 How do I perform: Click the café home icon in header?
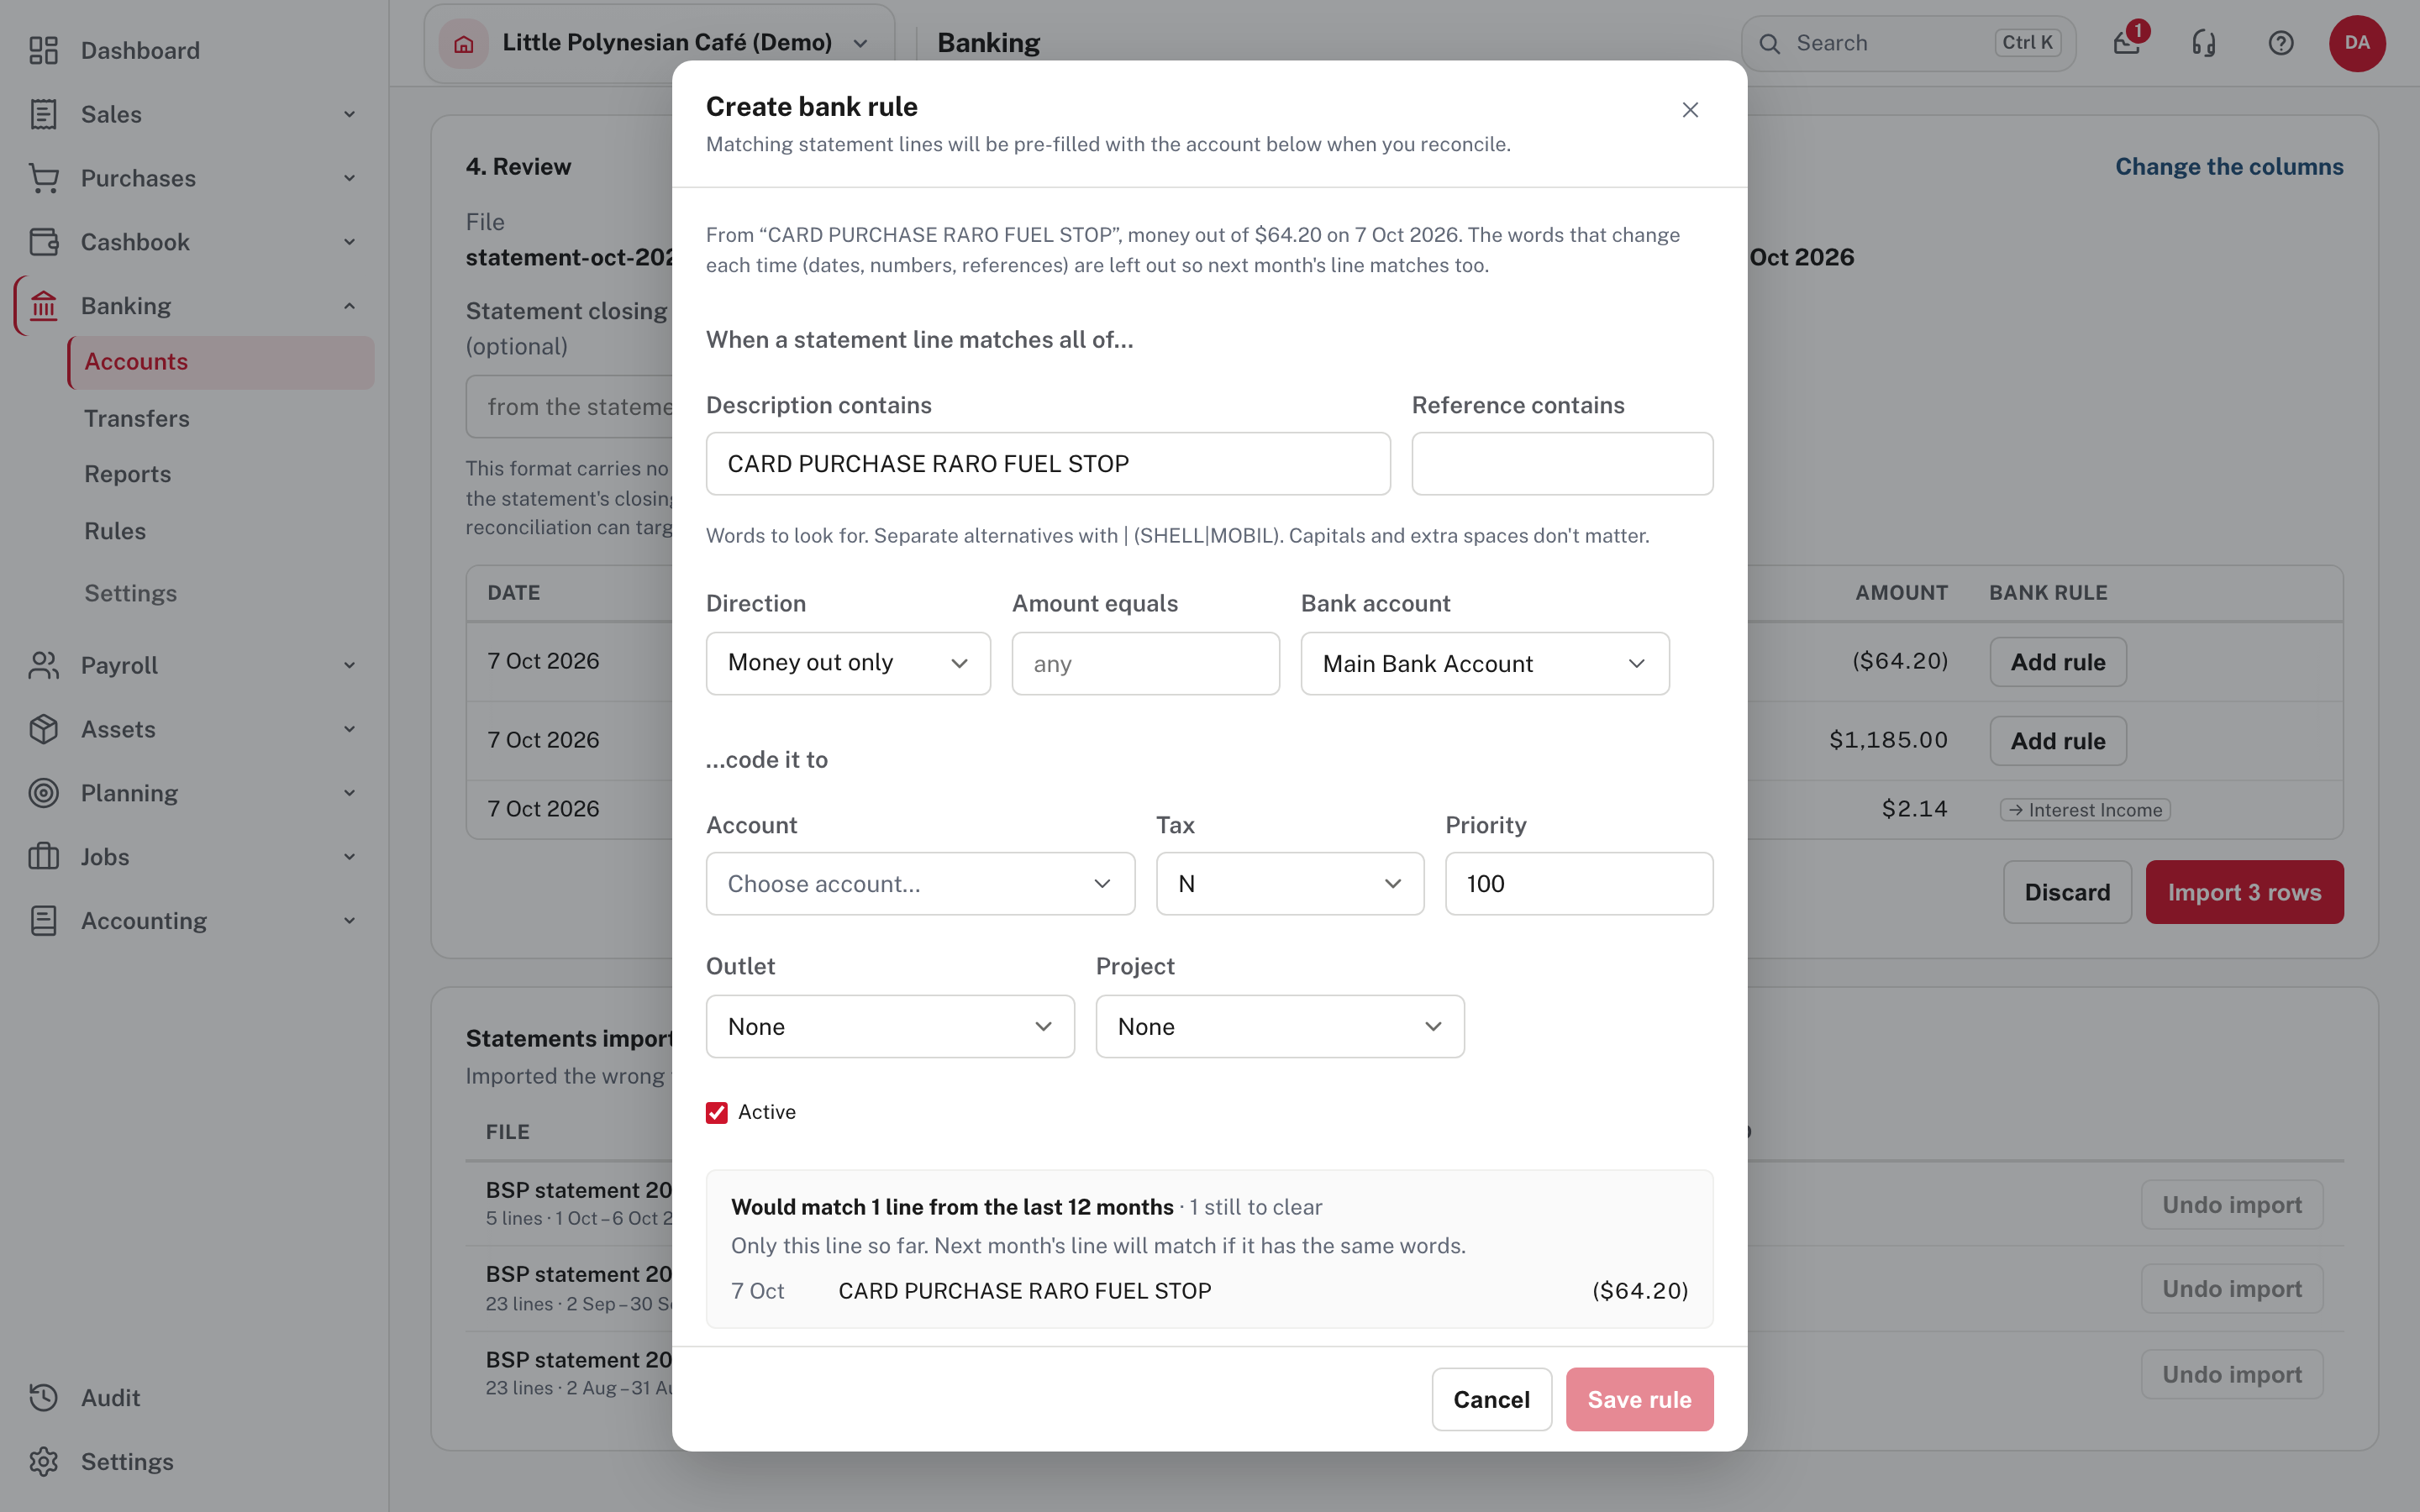(x=463, y=43)
